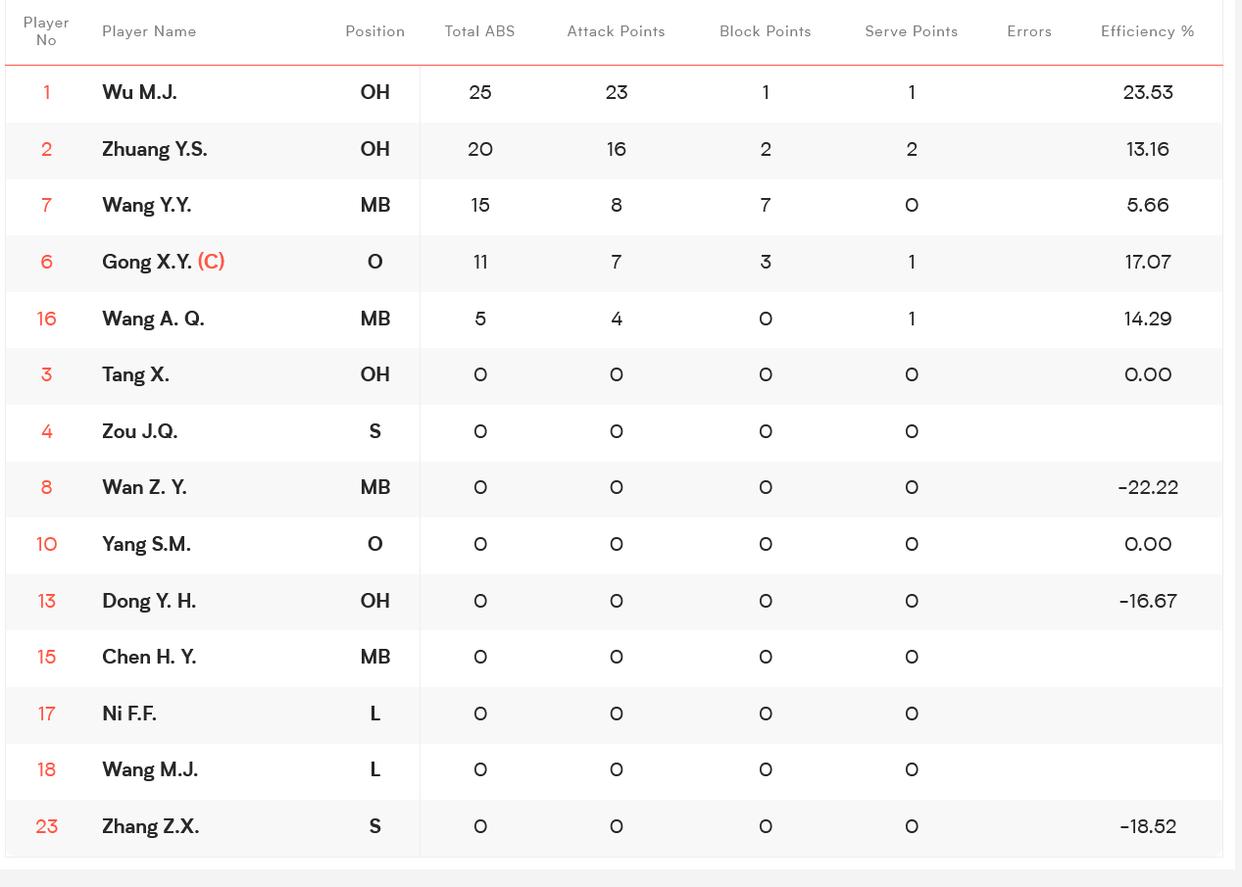
Task: Select player Gong X.Y. captain name
Action: [146, 262]
